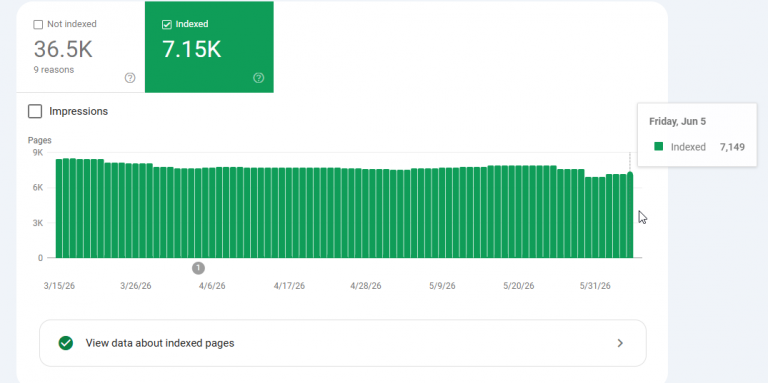Click the green Indexed legend swatch in tooltip
This screenshot has width=768, height=383.
tap(659, 146)
